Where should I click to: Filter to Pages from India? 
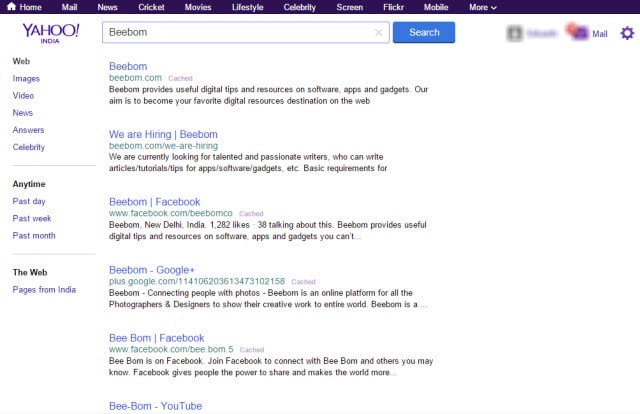point(44,289)
